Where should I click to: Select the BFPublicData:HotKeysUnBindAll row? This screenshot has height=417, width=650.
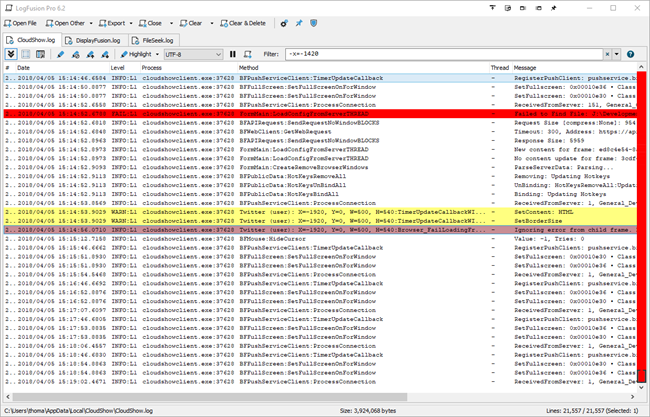click(320, 185)
